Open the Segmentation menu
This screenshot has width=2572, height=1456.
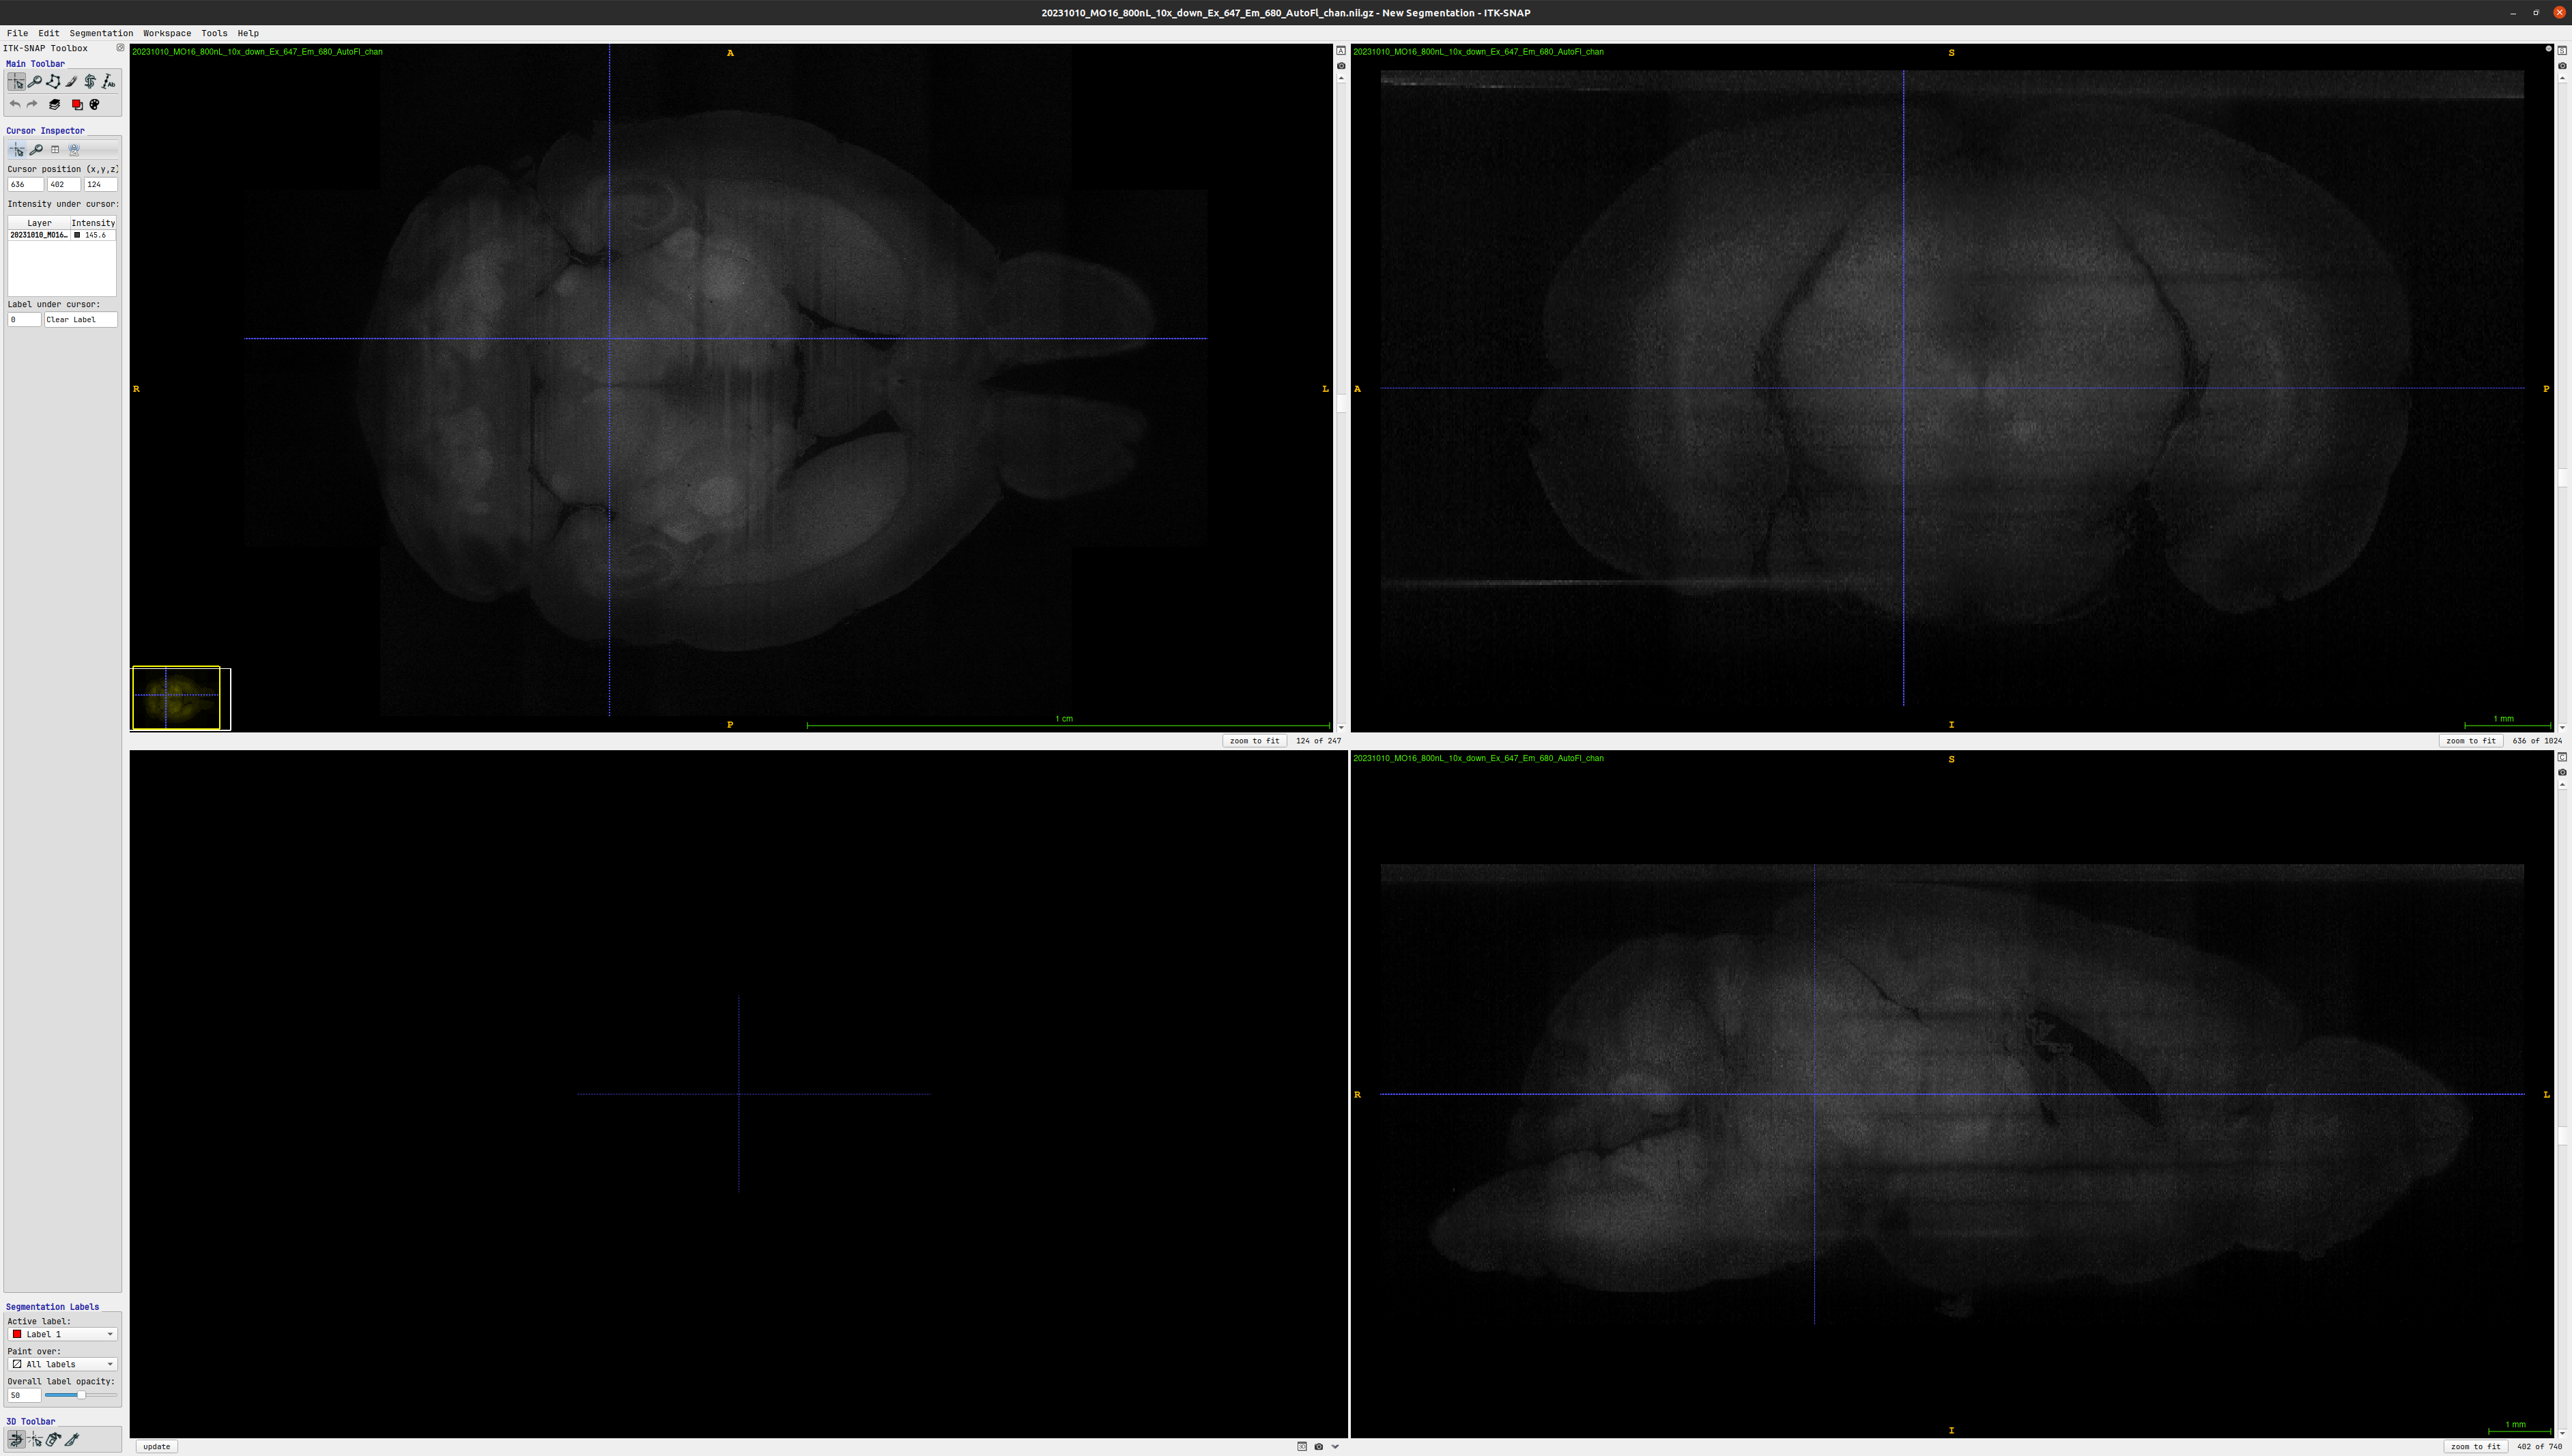(x=101, y=33)
